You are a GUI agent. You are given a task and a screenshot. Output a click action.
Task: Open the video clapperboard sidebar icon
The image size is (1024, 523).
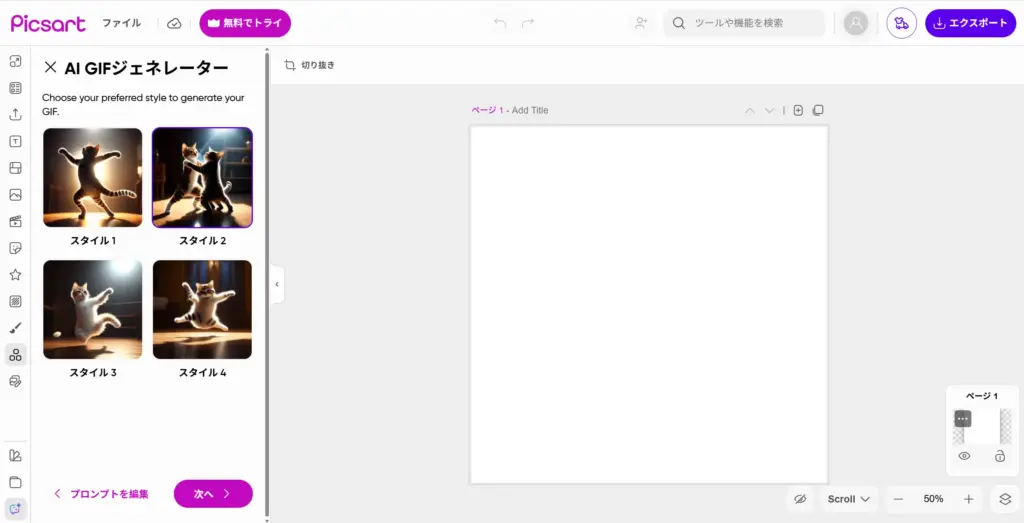point(15,221)
